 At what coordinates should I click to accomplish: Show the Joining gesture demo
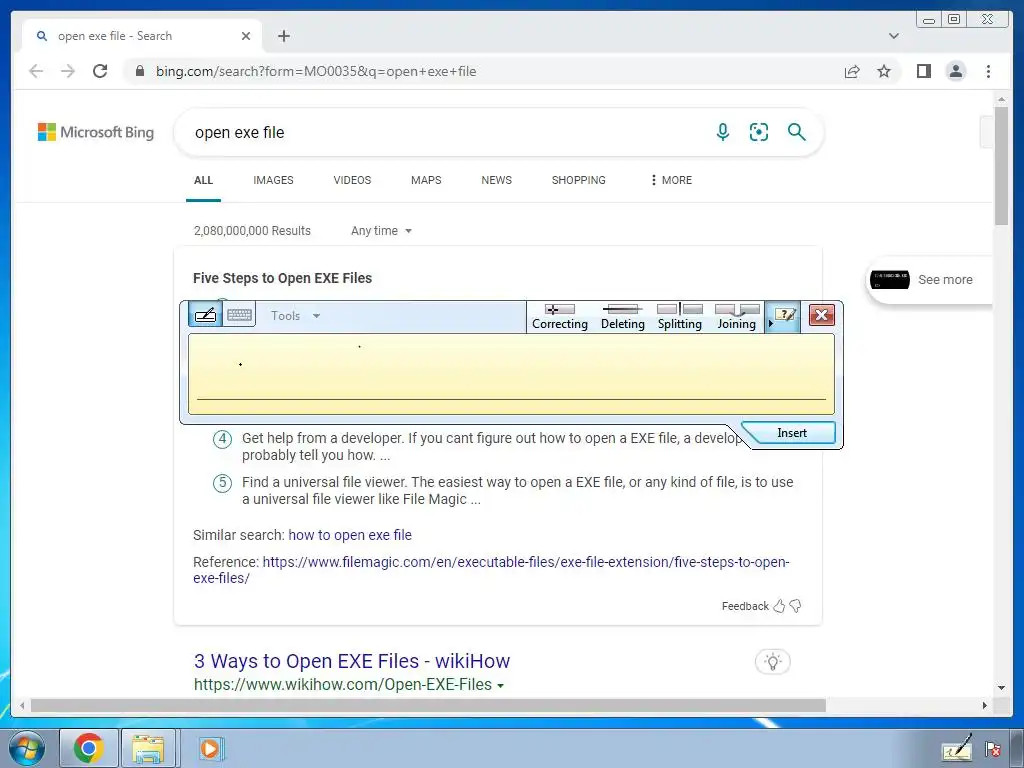coord(737,317)
